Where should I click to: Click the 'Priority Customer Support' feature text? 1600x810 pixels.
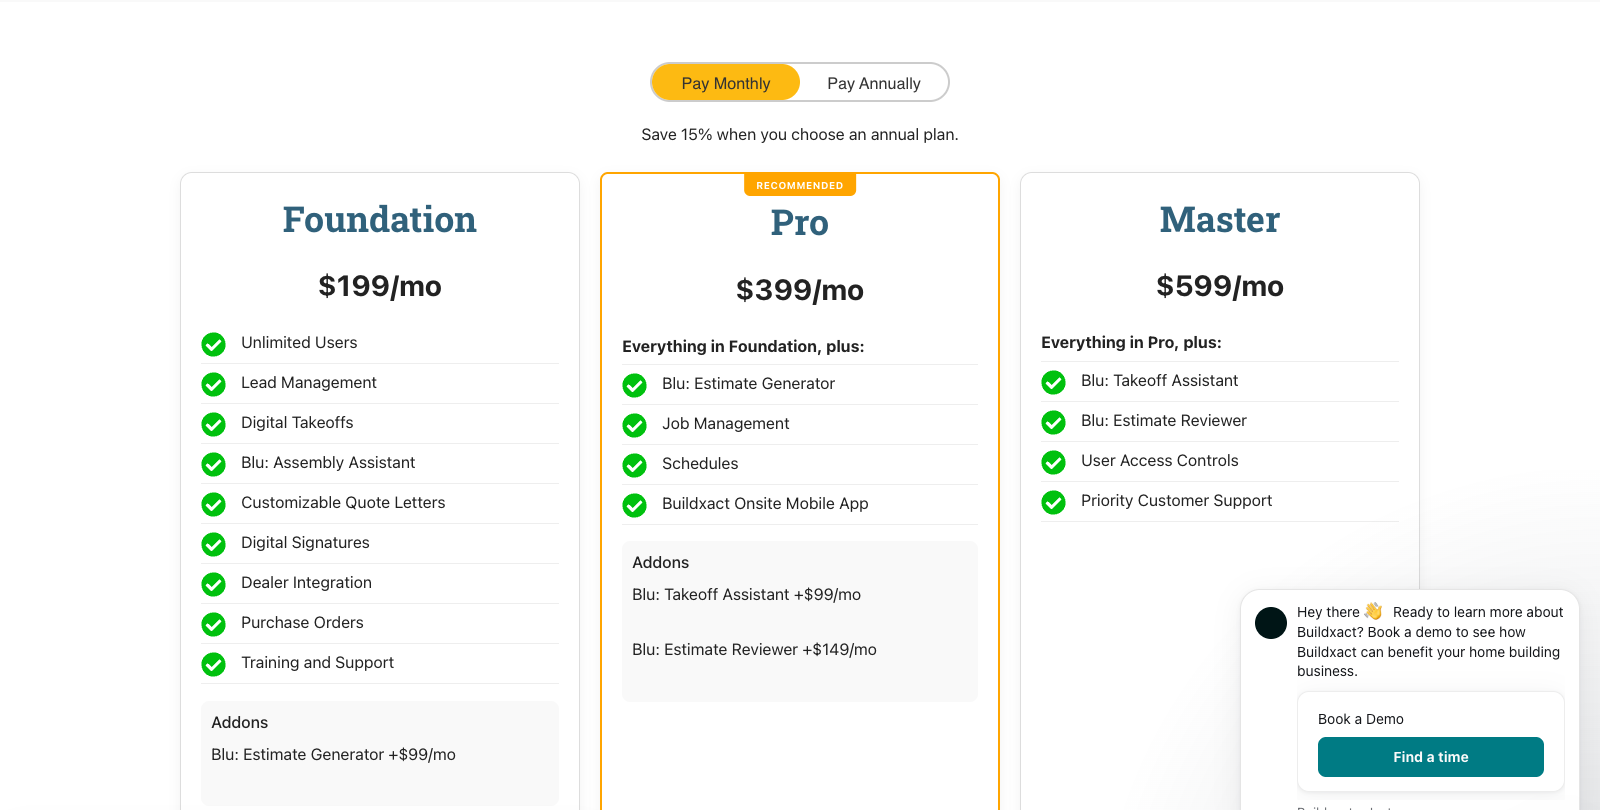pyautogui.click(x=1176, y=500)
